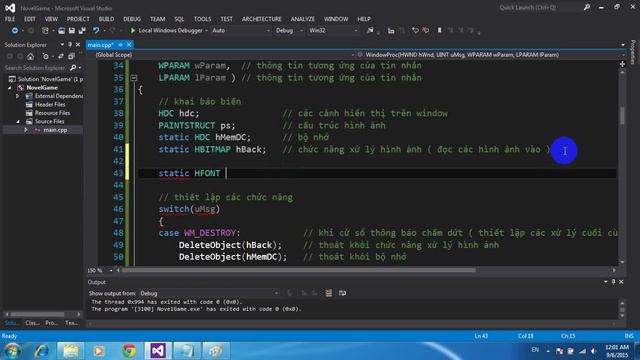Viewport: 640px width, 360px height.
Task: Click the Find in Files toolbar icon
Action: 370,31
